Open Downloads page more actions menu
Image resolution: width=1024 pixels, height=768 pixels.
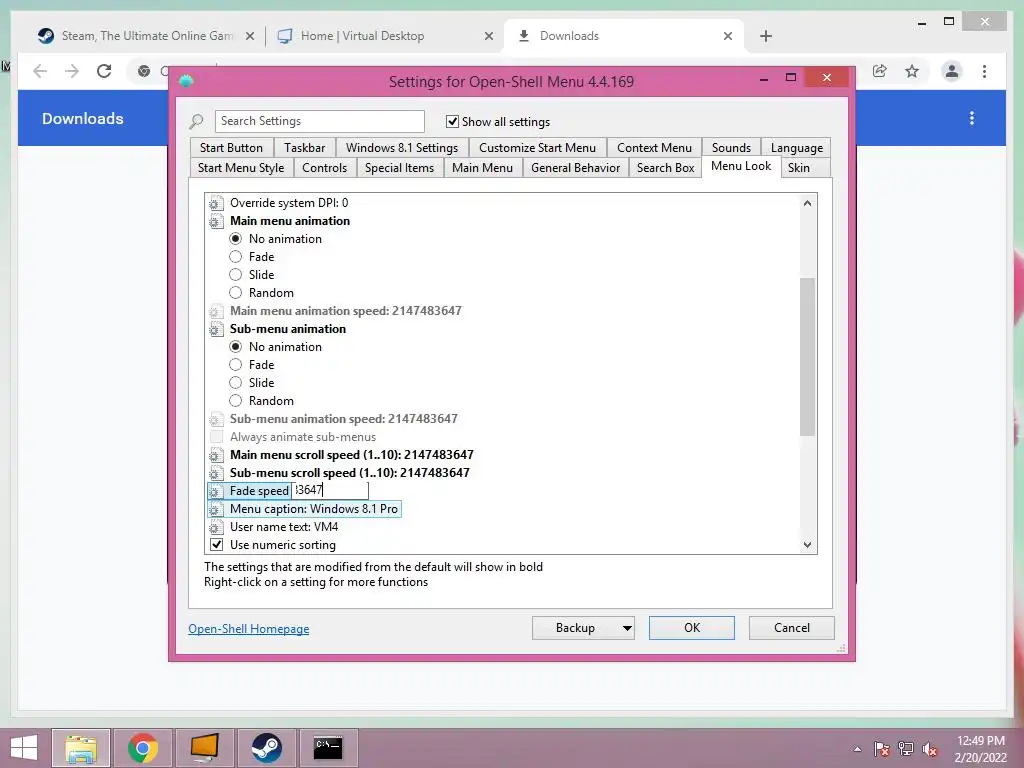pos(972,118)
